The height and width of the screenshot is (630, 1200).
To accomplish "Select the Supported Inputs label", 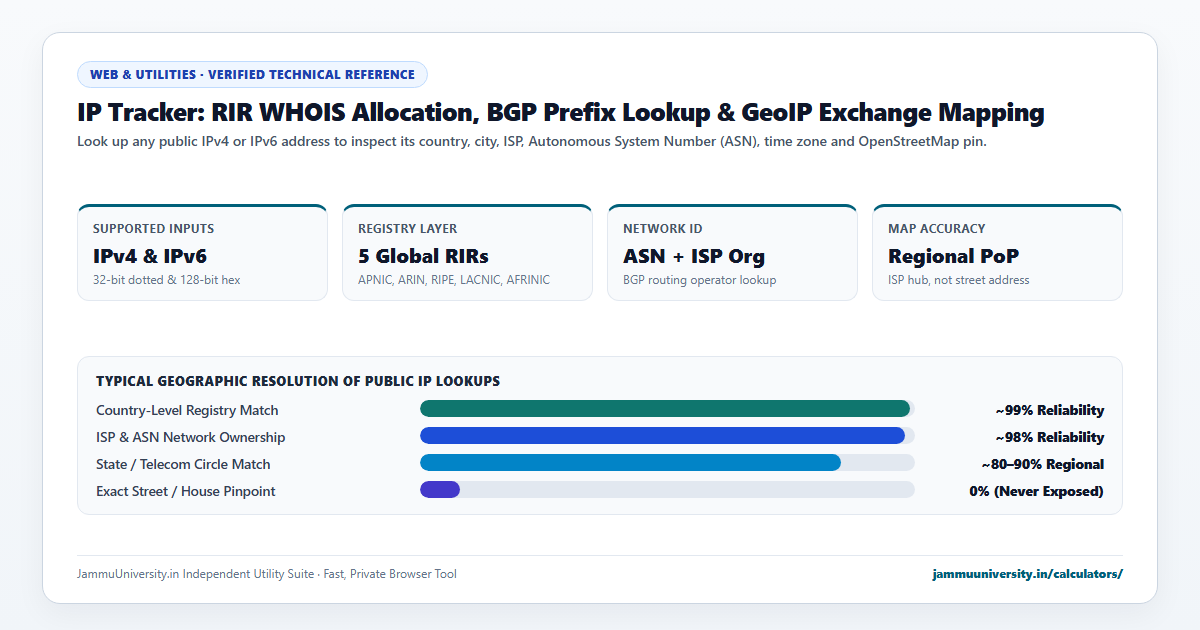I will (153, 229).
